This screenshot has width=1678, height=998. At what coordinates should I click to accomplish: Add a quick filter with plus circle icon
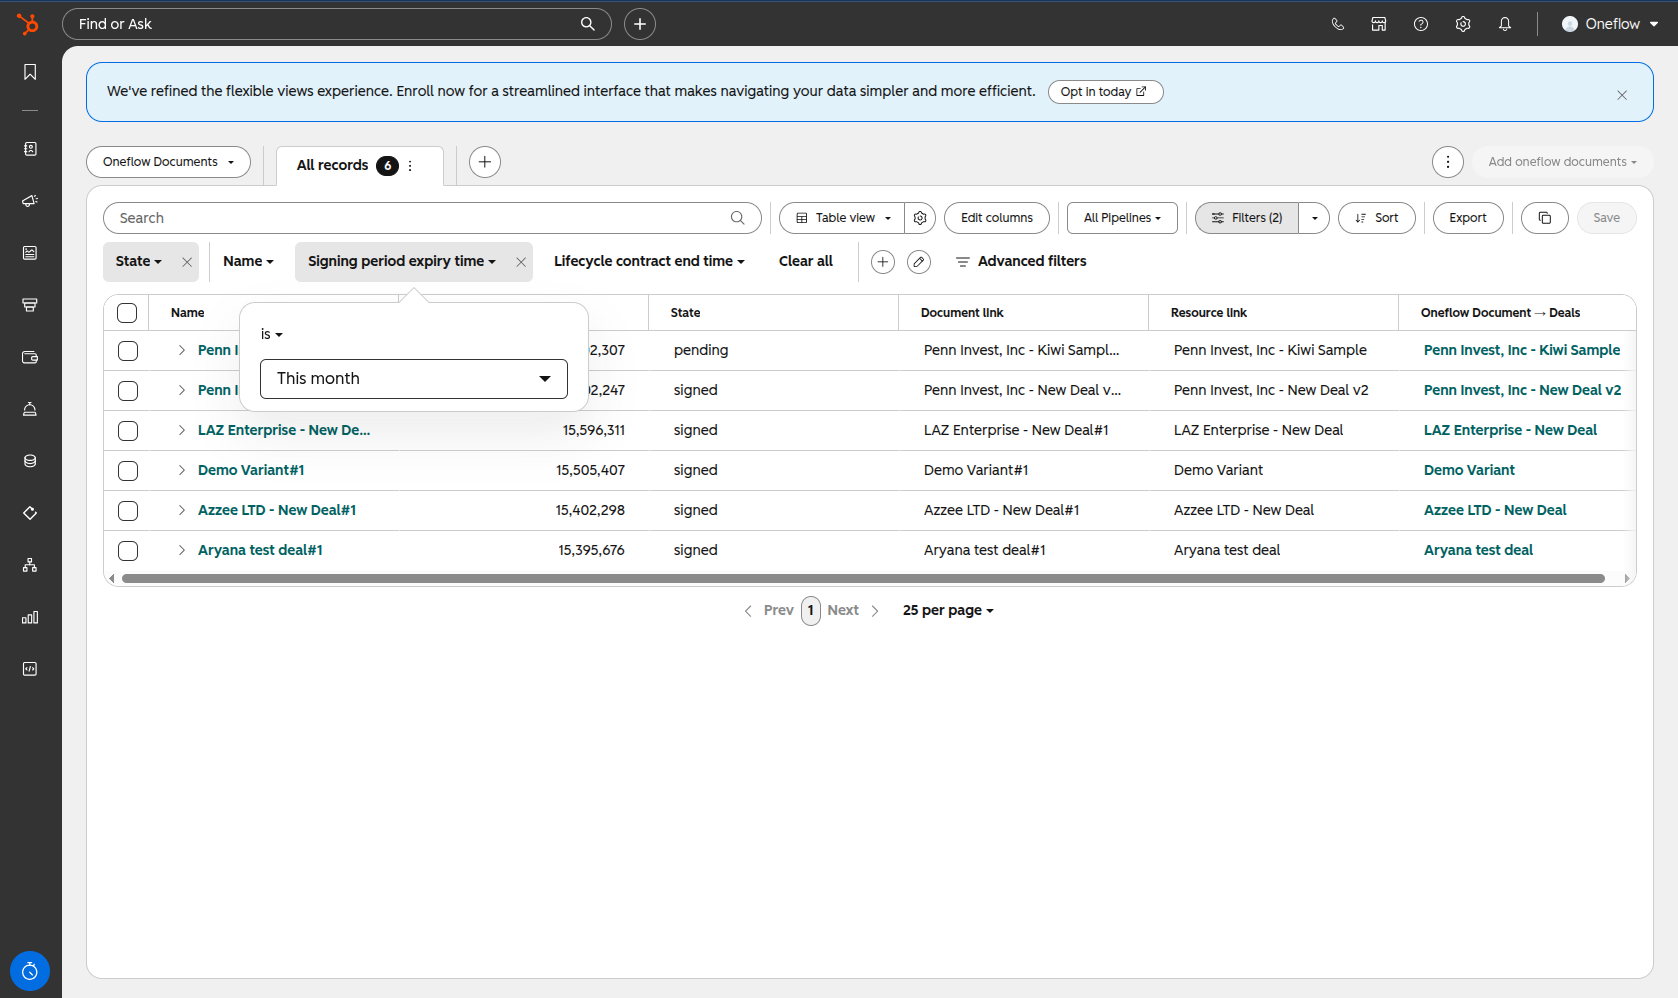point(883,262)
